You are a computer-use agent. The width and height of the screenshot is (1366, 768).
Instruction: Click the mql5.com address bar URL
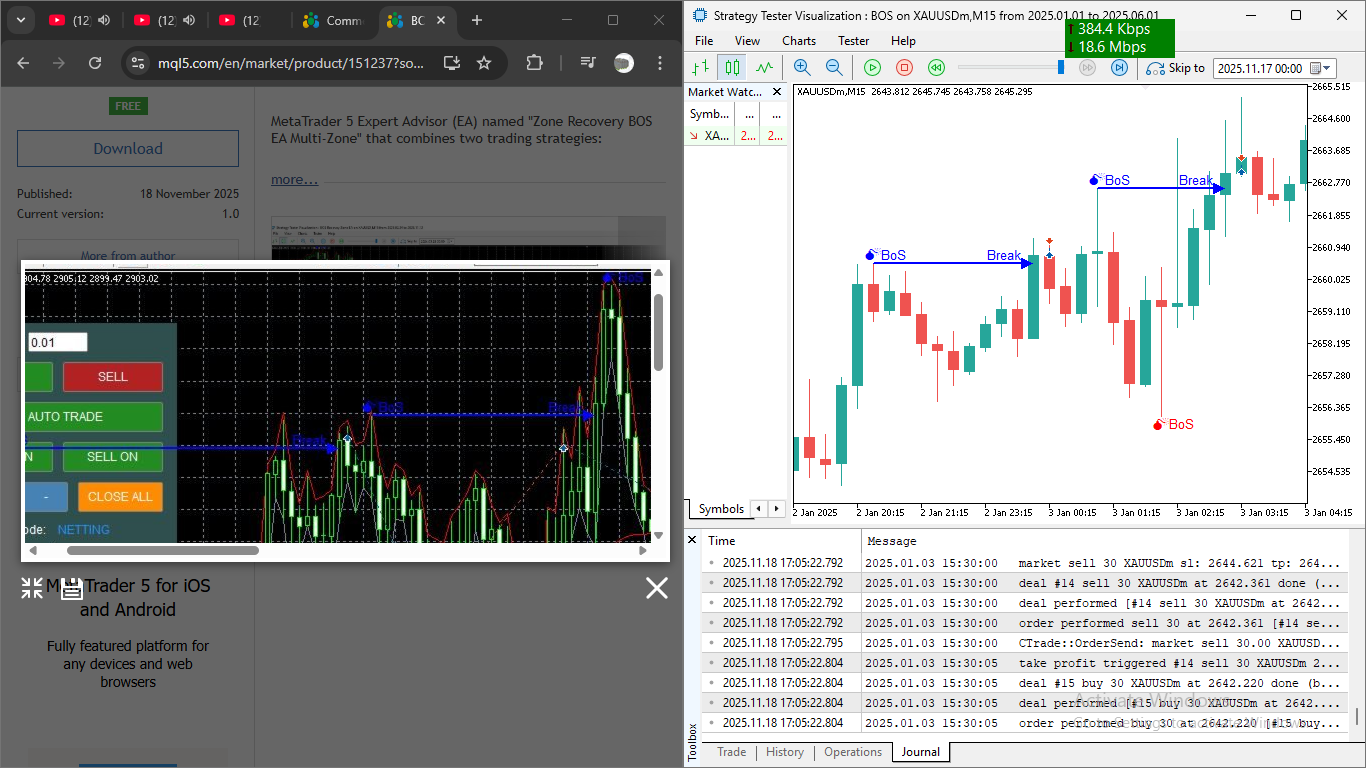291,63
